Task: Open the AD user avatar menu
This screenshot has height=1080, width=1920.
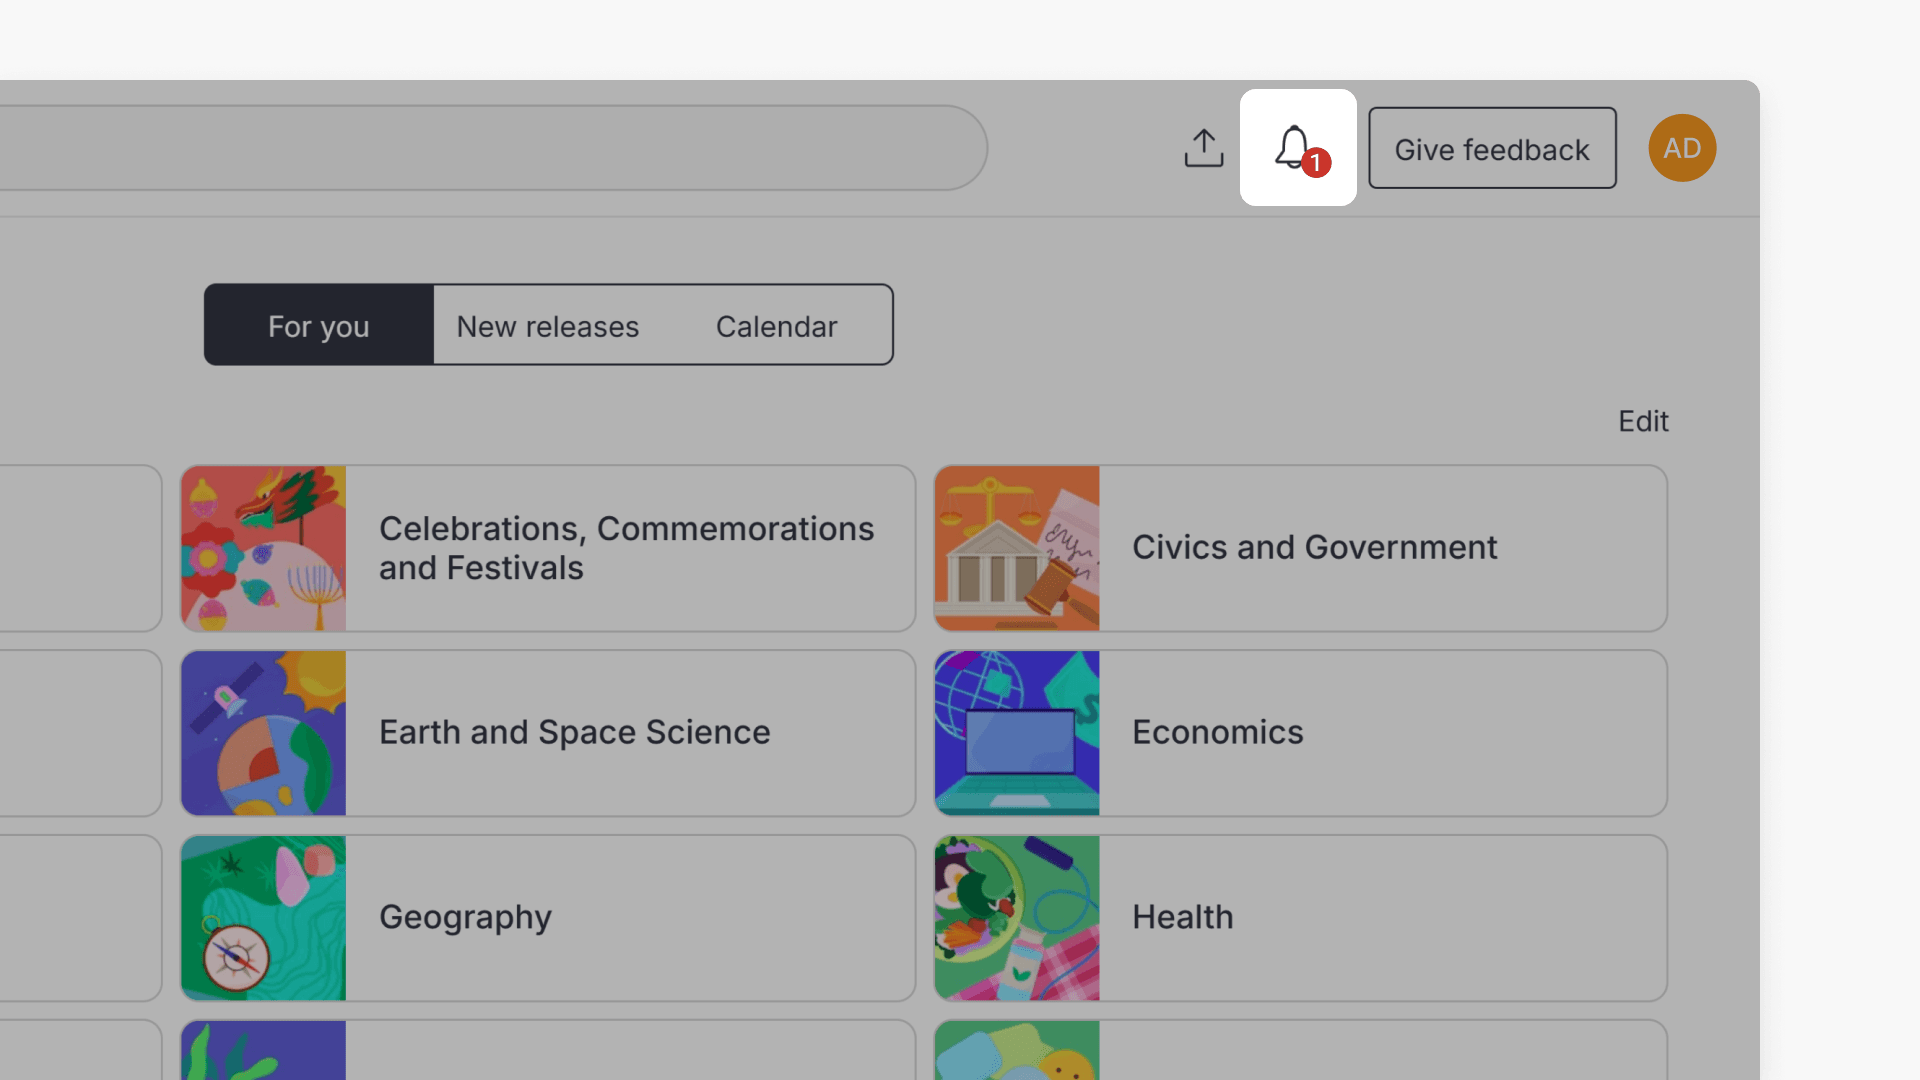Action: pos(1682,148)
